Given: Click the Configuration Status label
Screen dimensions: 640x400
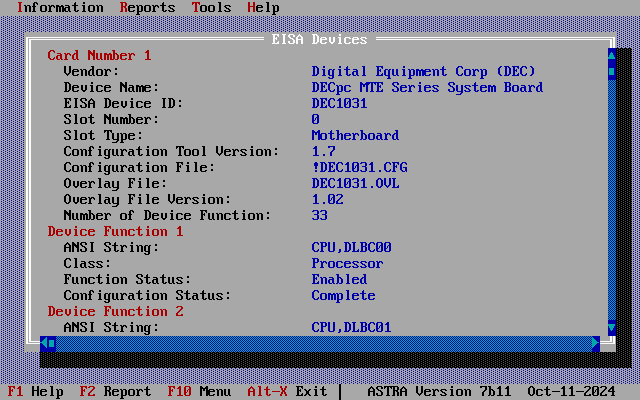Looking at the screenshot, I should (x=147, y=296).
